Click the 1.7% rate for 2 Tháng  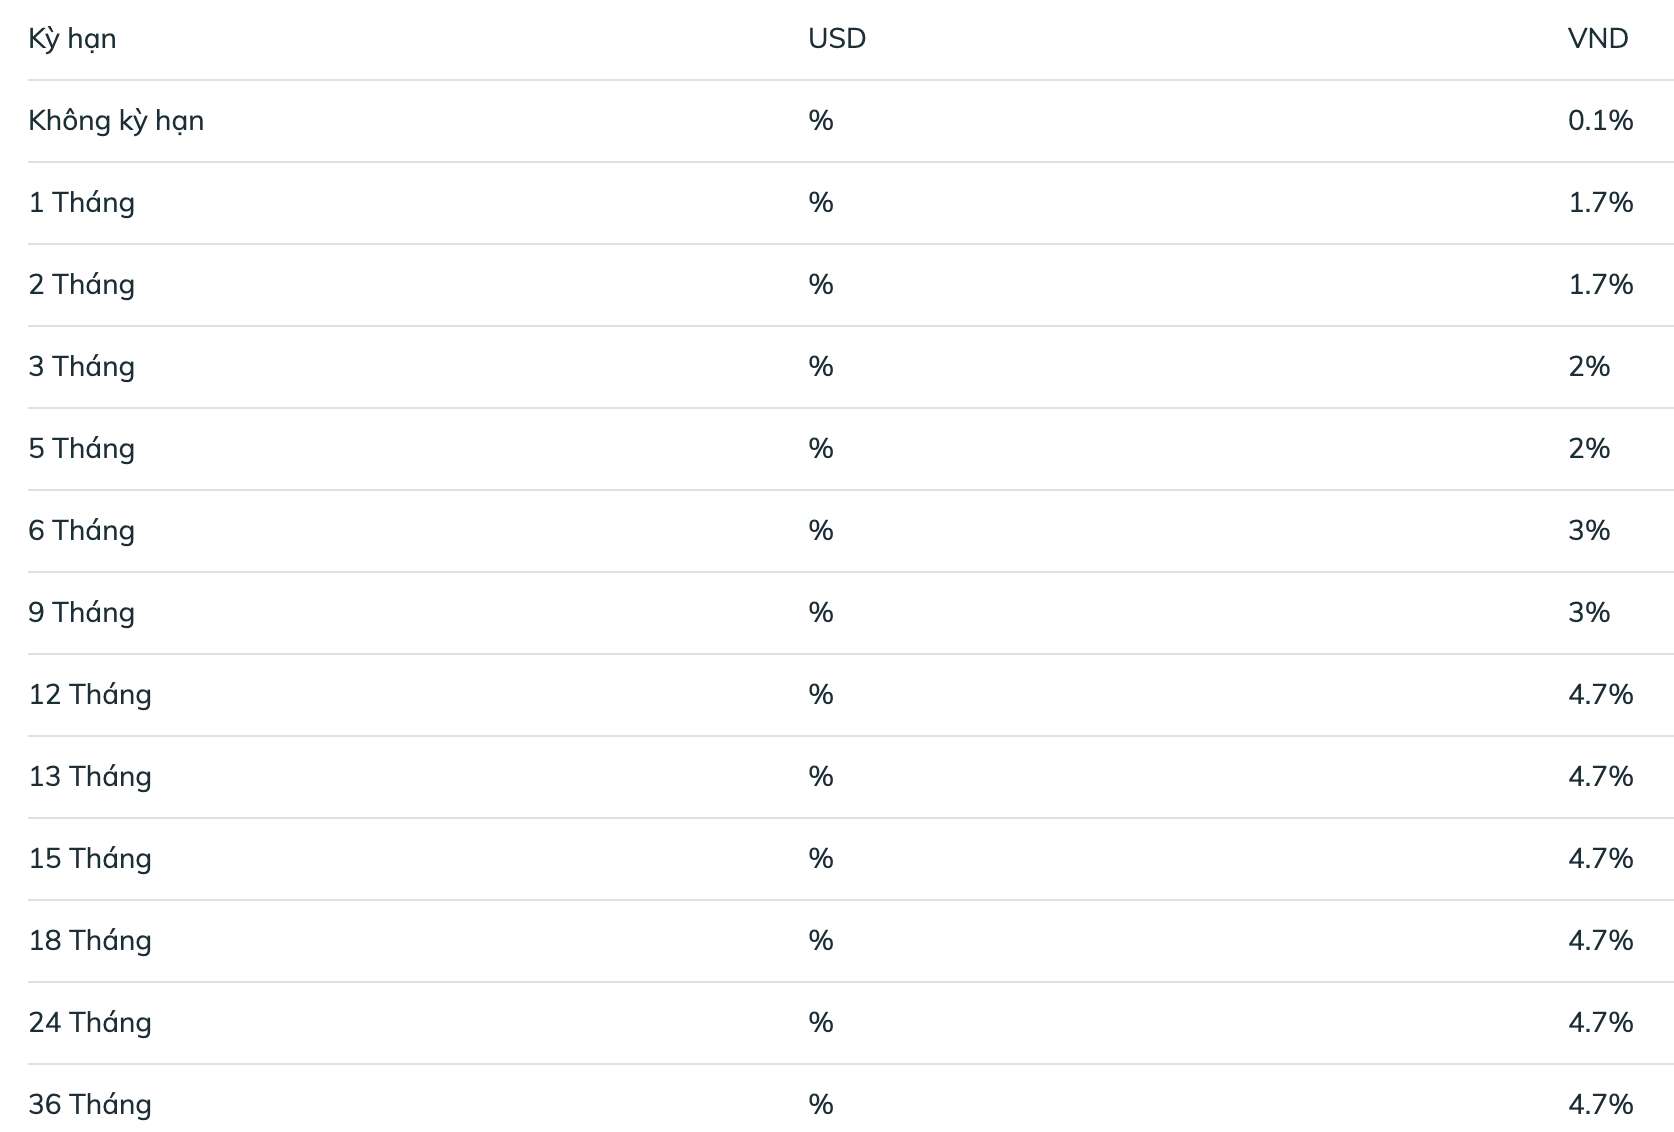click(x=1600, y=285)
